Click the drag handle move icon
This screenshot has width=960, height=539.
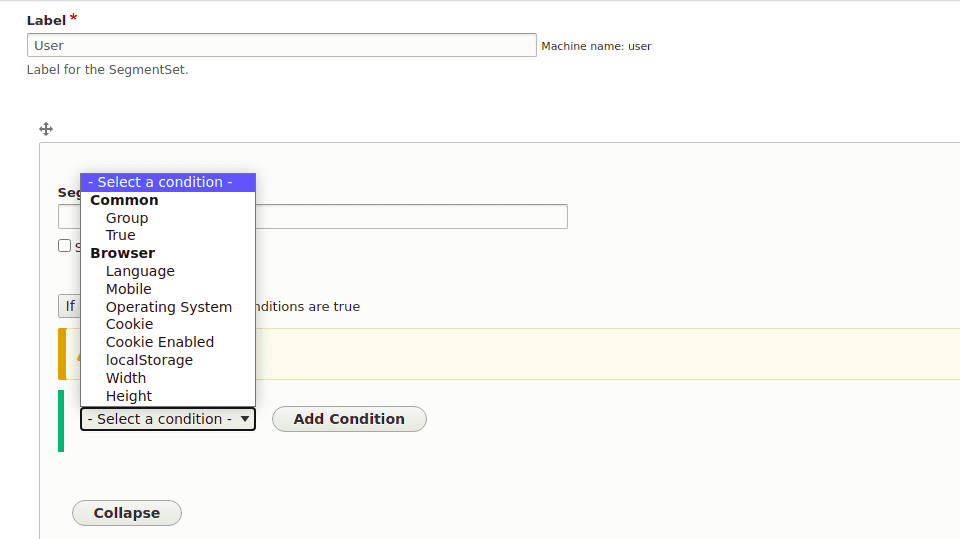(x=46, y=129)
